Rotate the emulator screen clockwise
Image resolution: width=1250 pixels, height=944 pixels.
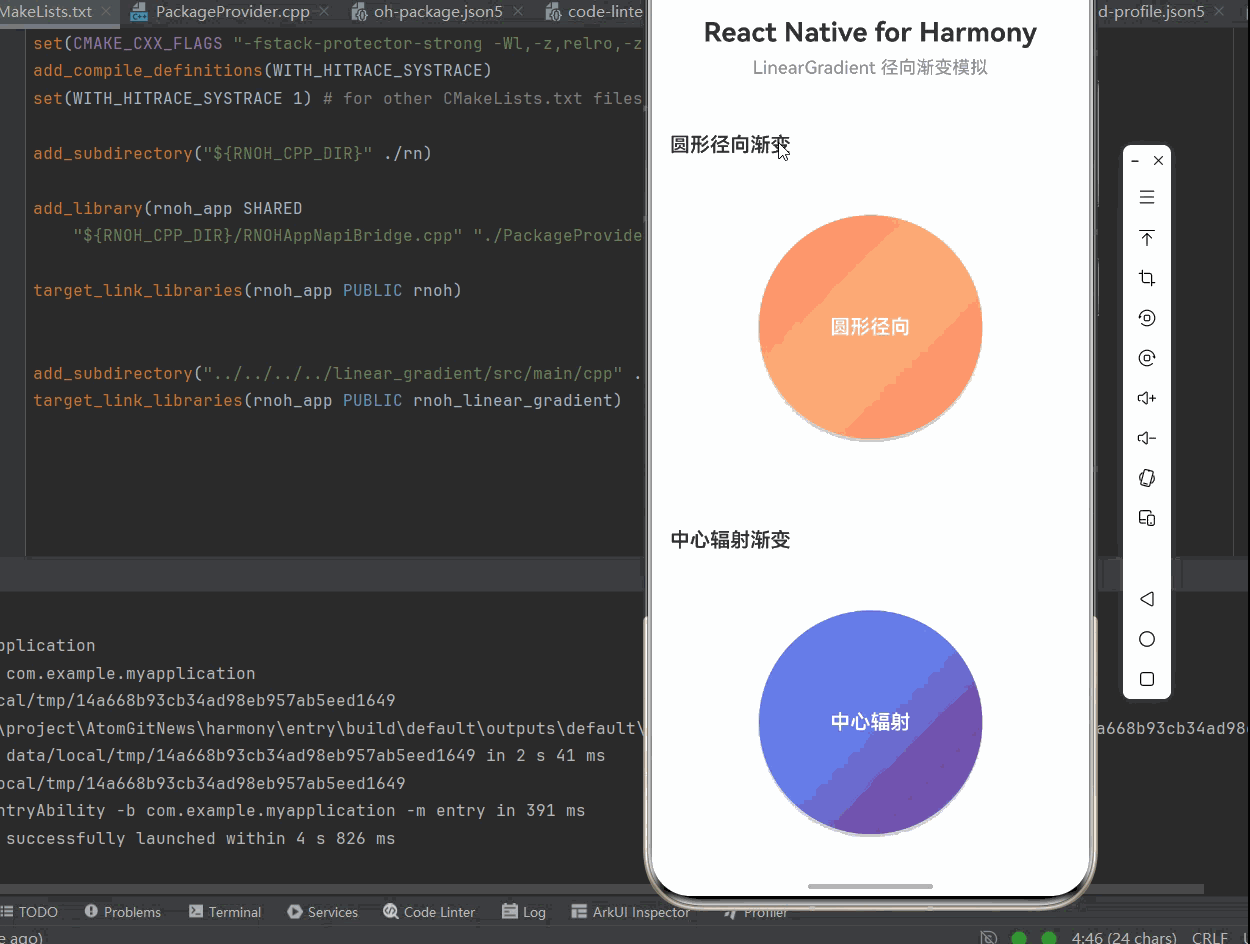pyautogui.click(x=1147, y=358)
